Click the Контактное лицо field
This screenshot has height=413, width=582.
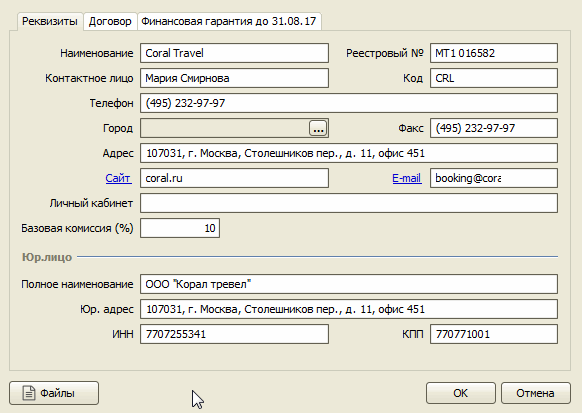234,78
